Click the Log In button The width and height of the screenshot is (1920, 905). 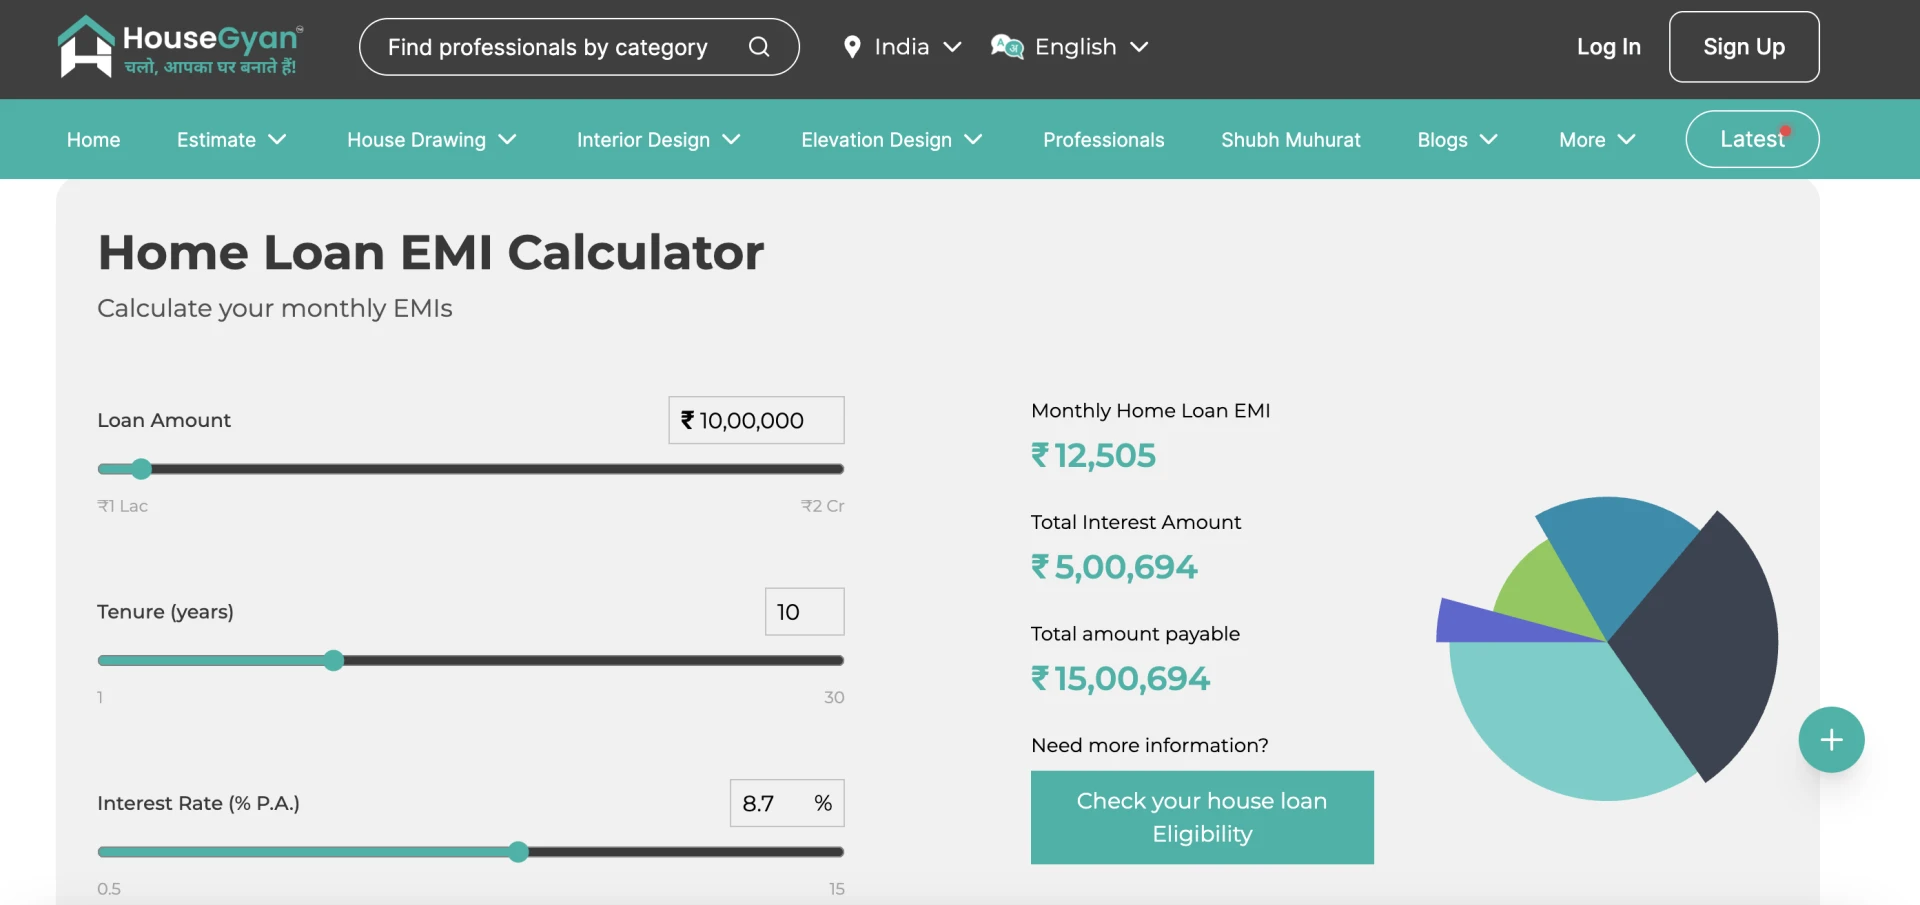1608,46
